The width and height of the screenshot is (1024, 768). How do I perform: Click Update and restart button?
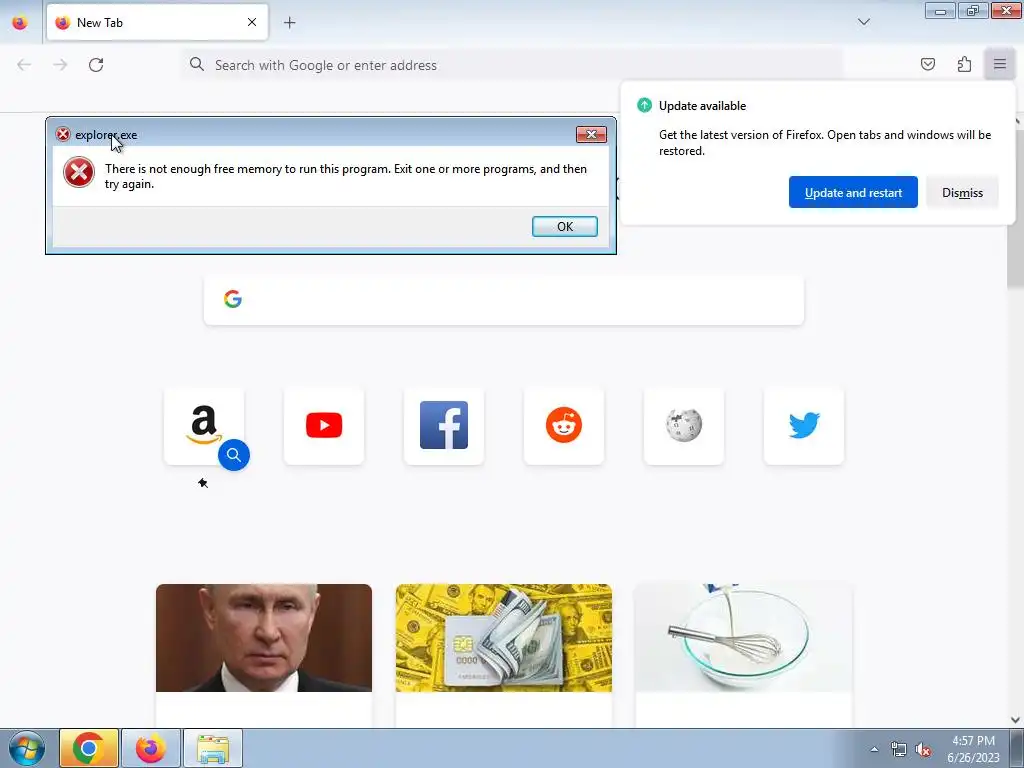coord(853,193)
